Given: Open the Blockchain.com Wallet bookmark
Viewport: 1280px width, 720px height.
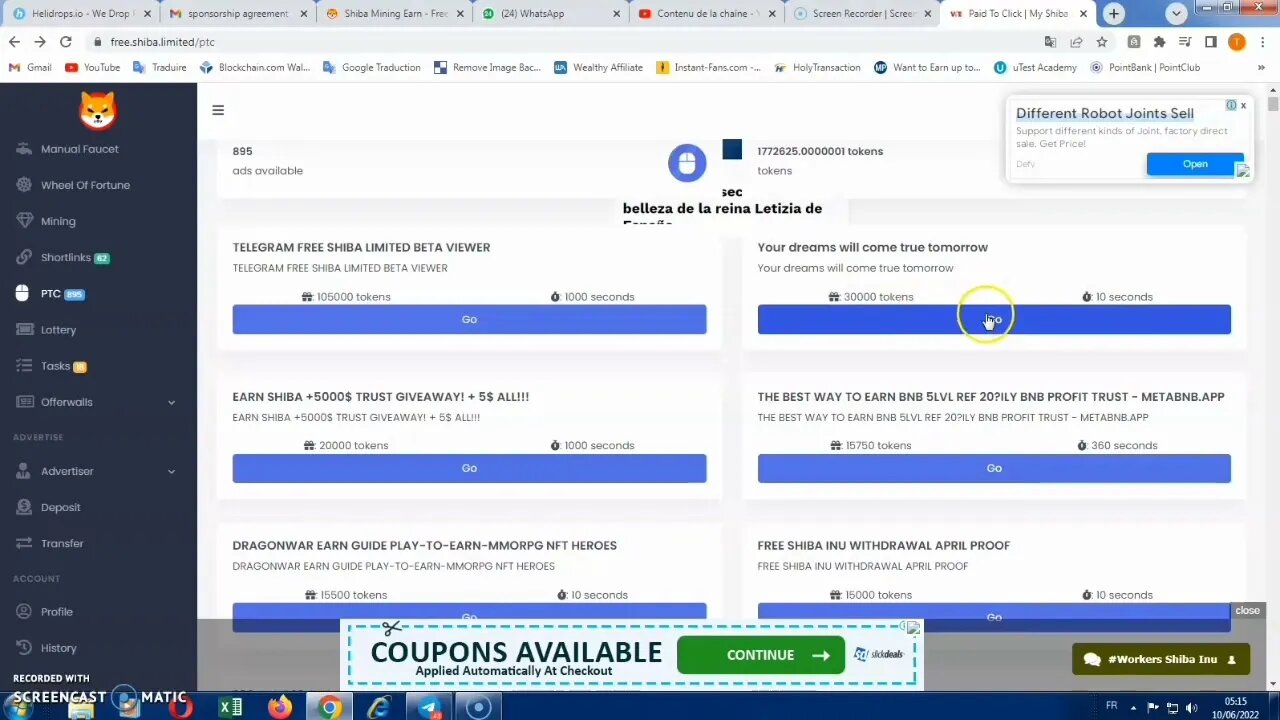Looking at the screenshot, I should pyautogui.click(x=255, y=67).
